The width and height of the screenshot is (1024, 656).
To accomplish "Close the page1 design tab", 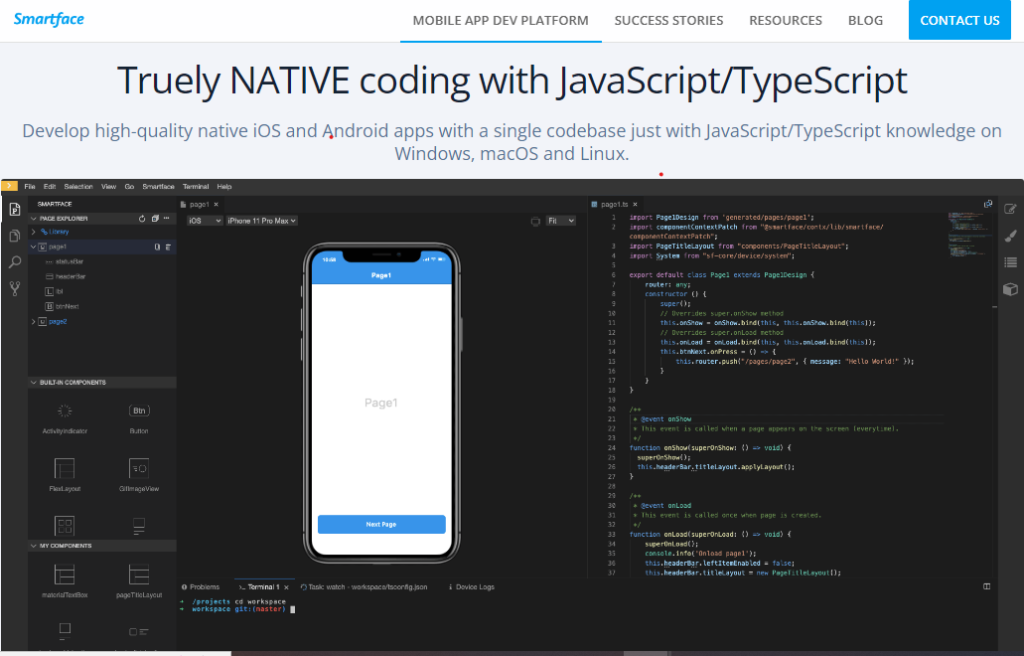I will point(216,205).
